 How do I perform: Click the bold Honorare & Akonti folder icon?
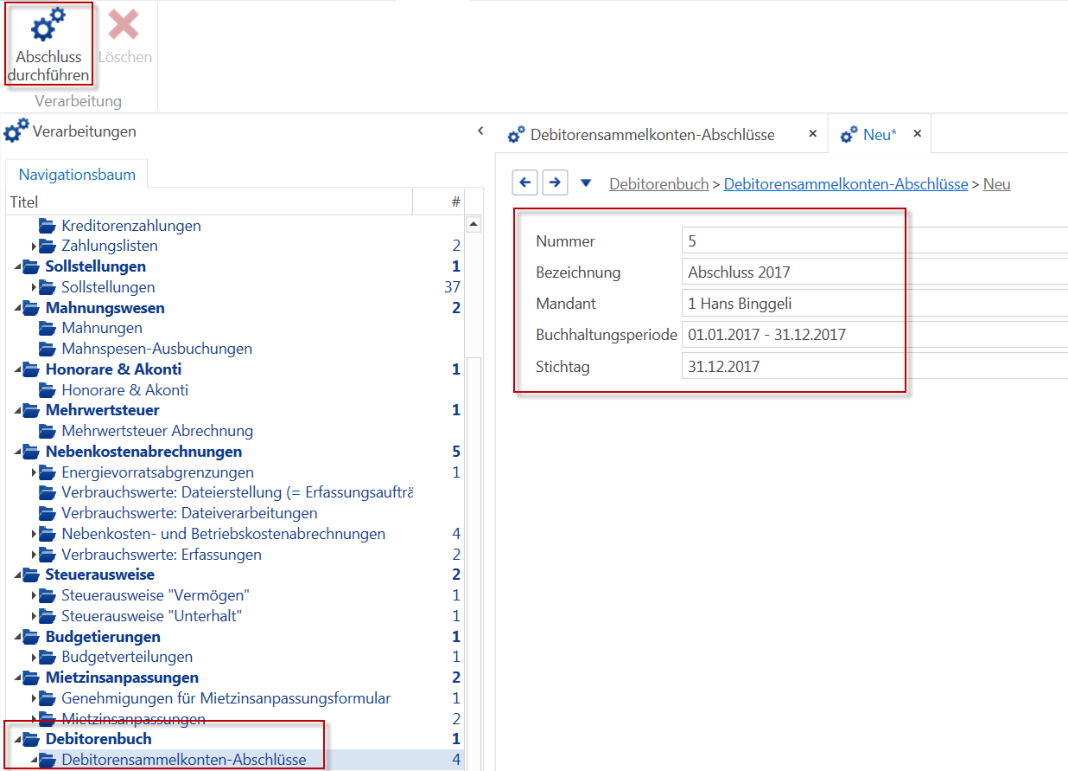[31, 369]
